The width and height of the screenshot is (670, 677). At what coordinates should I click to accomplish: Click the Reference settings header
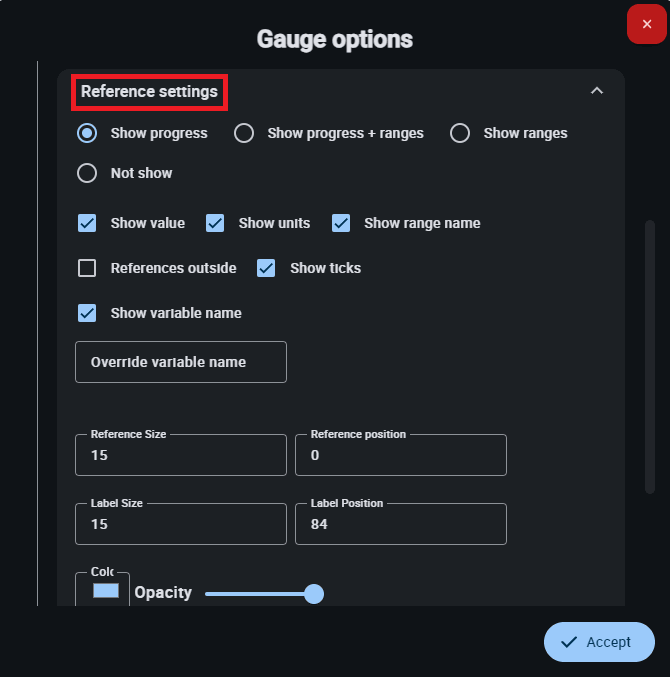coord(150,92)
